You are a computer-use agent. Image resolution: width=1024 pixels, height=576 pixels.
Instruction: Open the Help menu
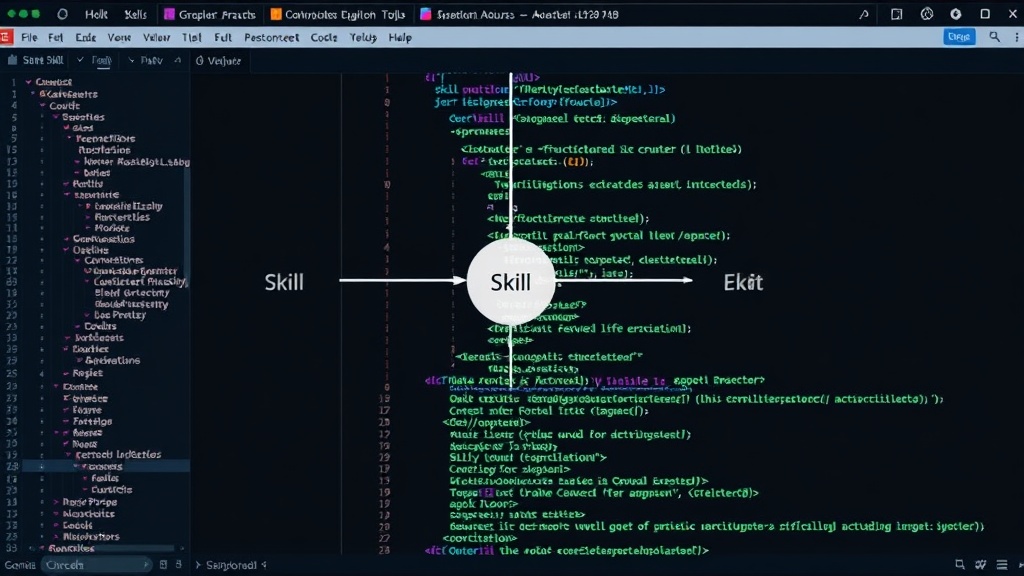(400, 37)
